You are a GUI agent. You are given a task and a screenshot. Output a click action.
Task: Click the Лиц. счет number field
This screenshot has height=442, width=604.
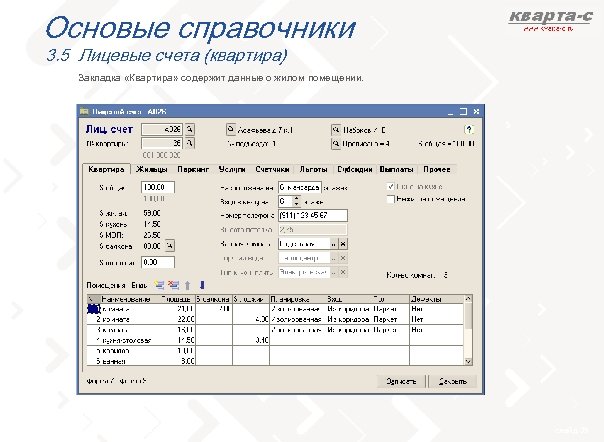[162, 129]
